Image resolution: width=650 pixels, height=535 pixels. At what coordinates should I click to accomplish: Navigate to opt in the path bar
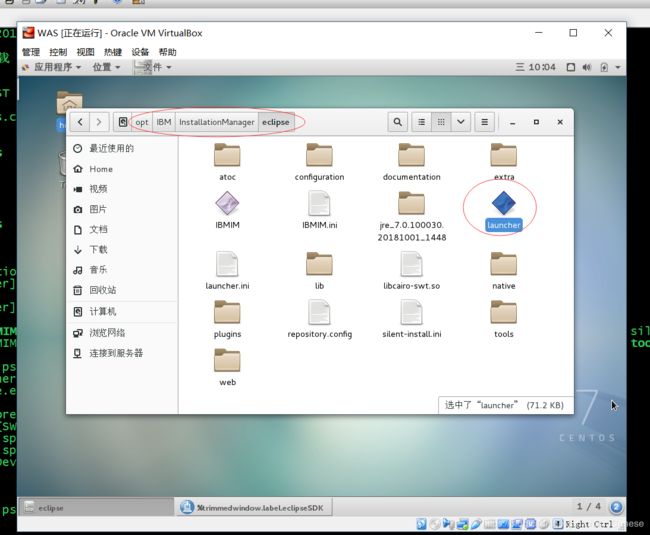[x=142, y=122]
